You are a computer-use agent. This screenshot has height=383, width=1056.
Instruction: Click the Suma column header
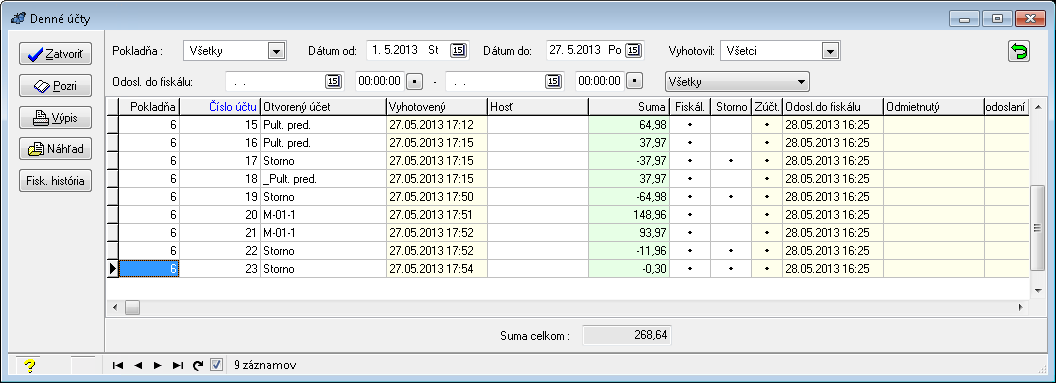point(629,106)
